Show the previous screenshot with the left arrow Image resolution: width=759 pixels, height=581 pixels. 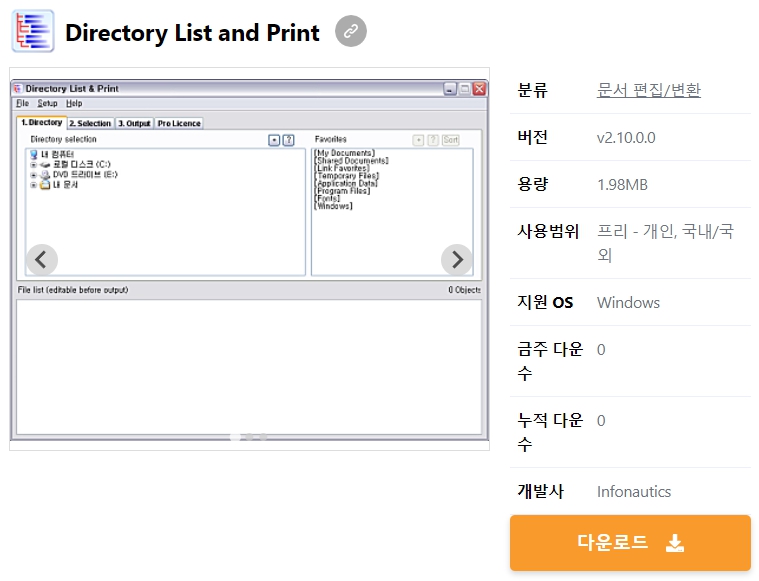[x=42, y=260]
